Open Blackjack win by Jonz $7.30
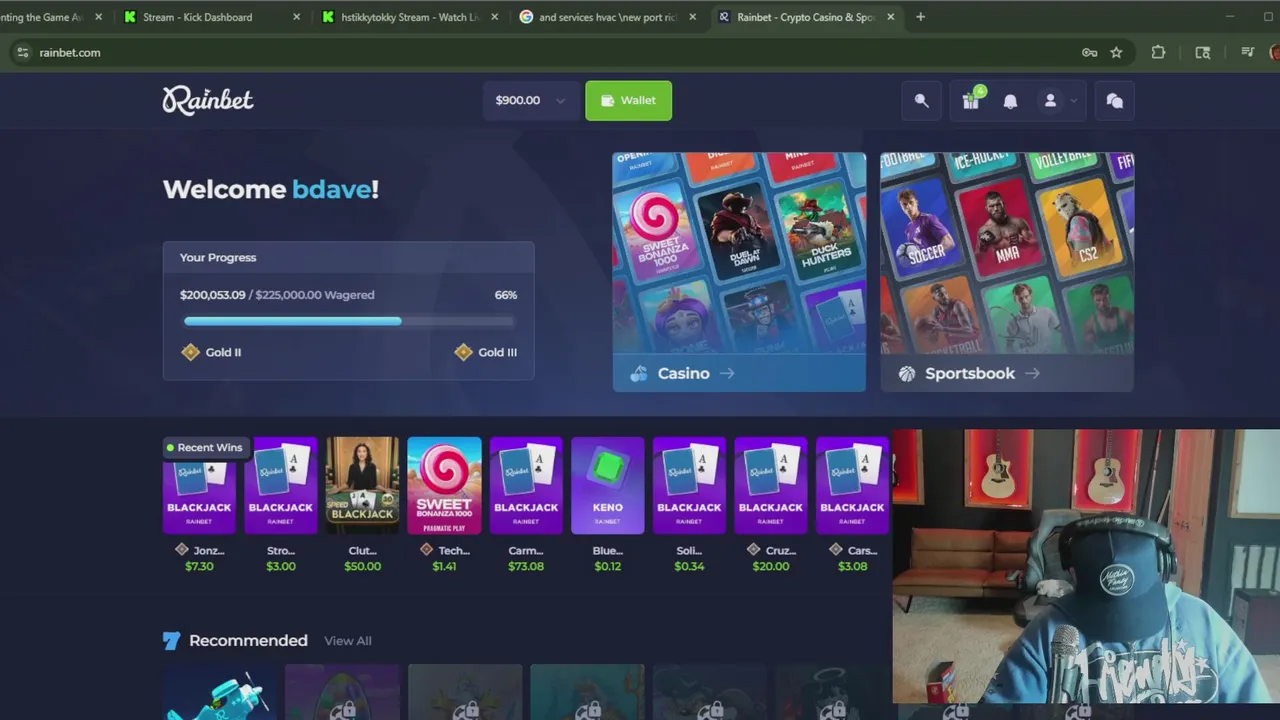The width and height of the screenshot is (1280, 720). [x=199, y=485]
